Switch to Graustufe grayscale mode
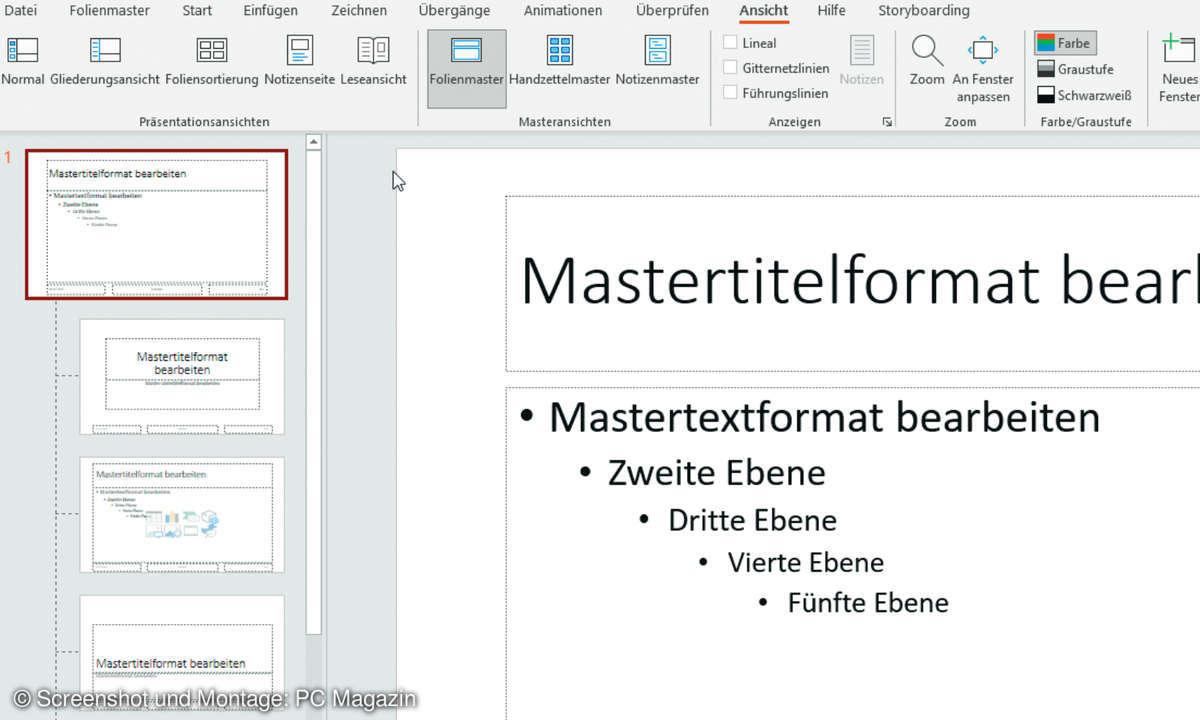Image resolution: width=1200 pixels, height=720 pixels. pyautogui.click(x=1075, y=69)
